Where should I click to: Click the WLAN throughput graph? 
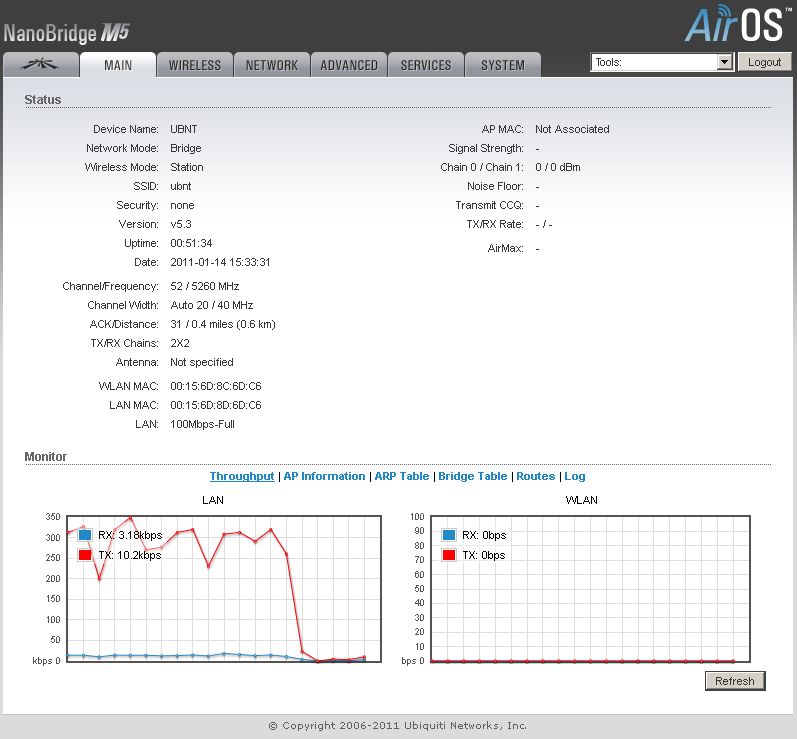click(590, 589)
